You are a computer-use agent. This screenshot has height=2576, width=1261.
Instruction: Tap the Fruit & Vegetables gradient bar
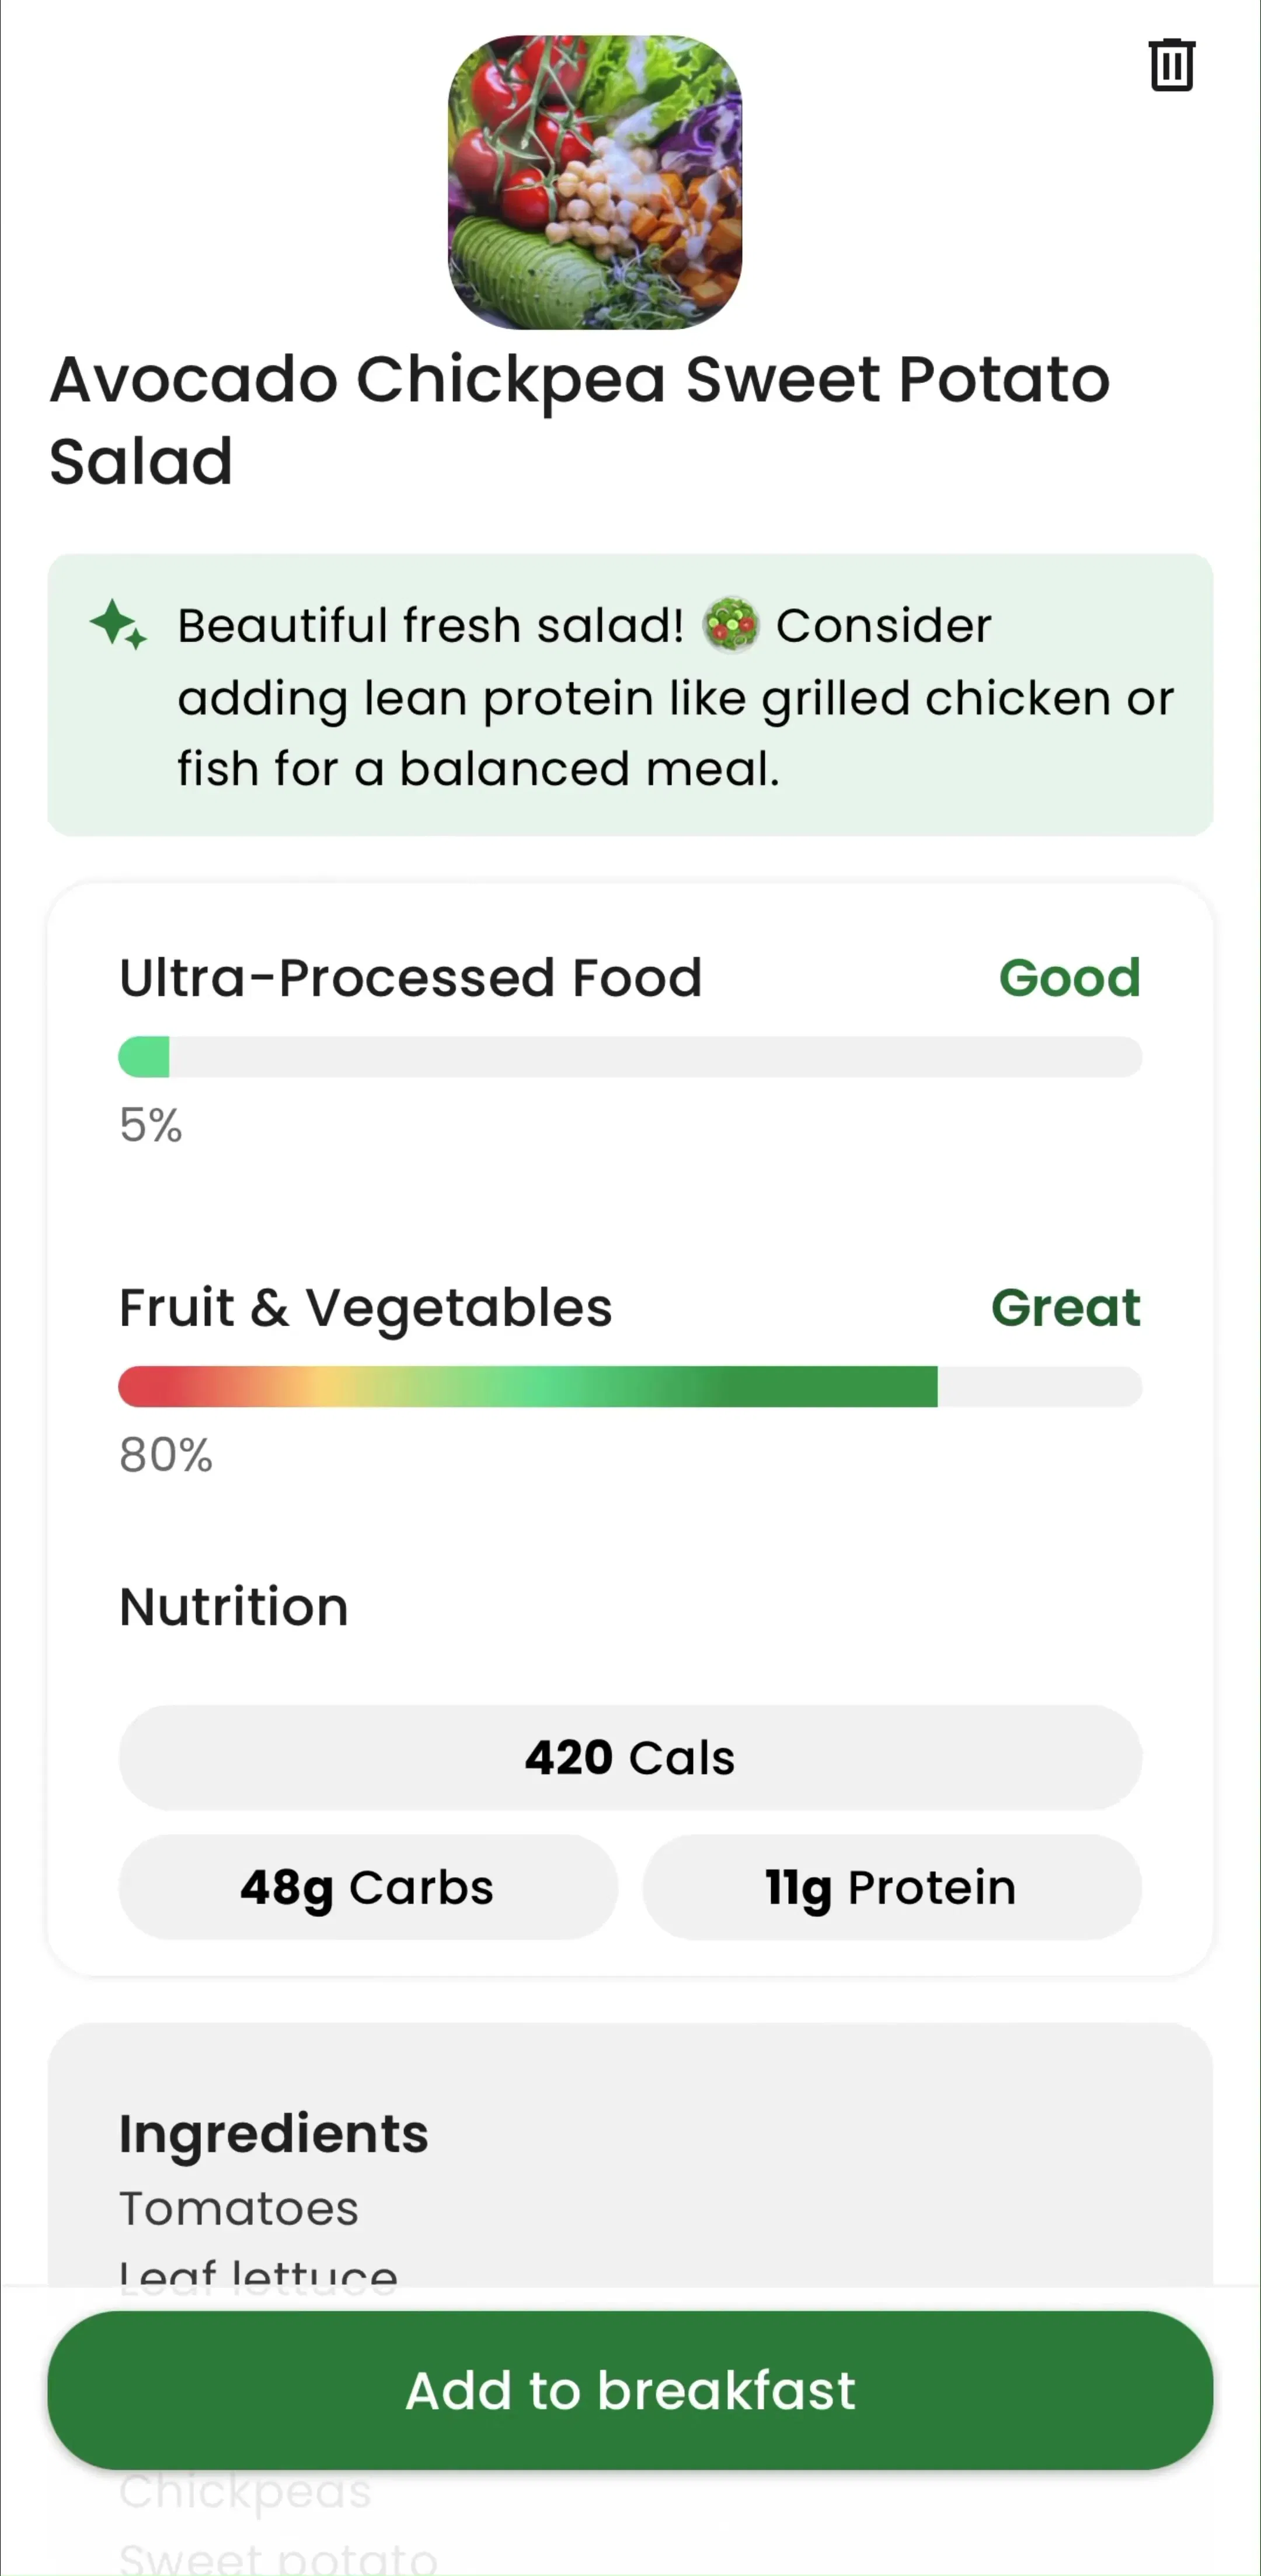[x=630, y=1387]
